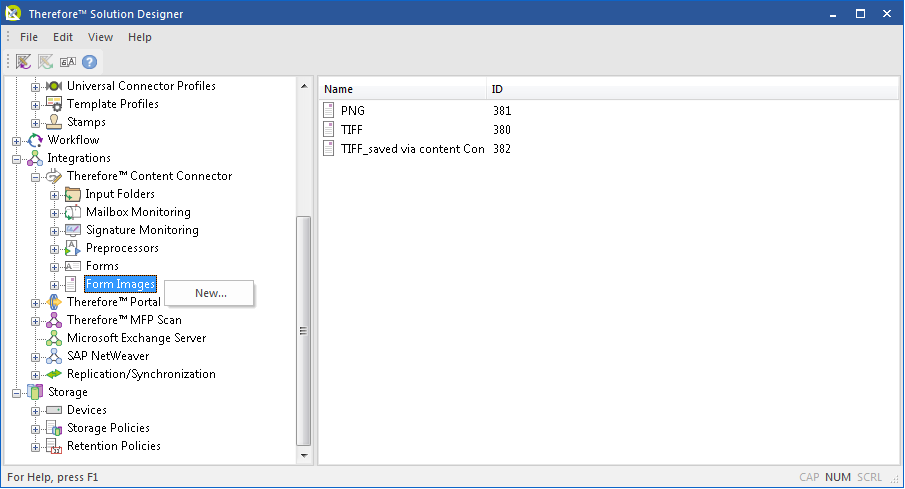Image resolution: width=905 pixels, height=489 pixels.
Task: Click the PNG row file icon
Action: pyautogui.click(x=328, y=110)
